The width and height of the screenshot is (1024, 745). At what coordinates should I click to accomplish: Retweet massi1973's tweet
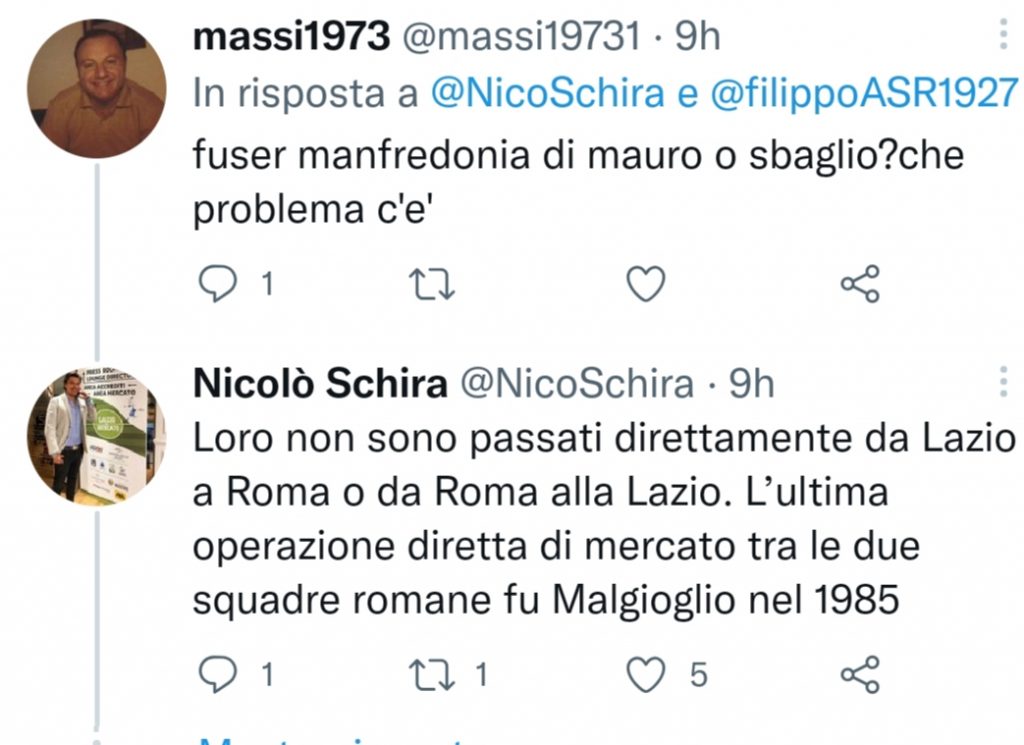430,283
